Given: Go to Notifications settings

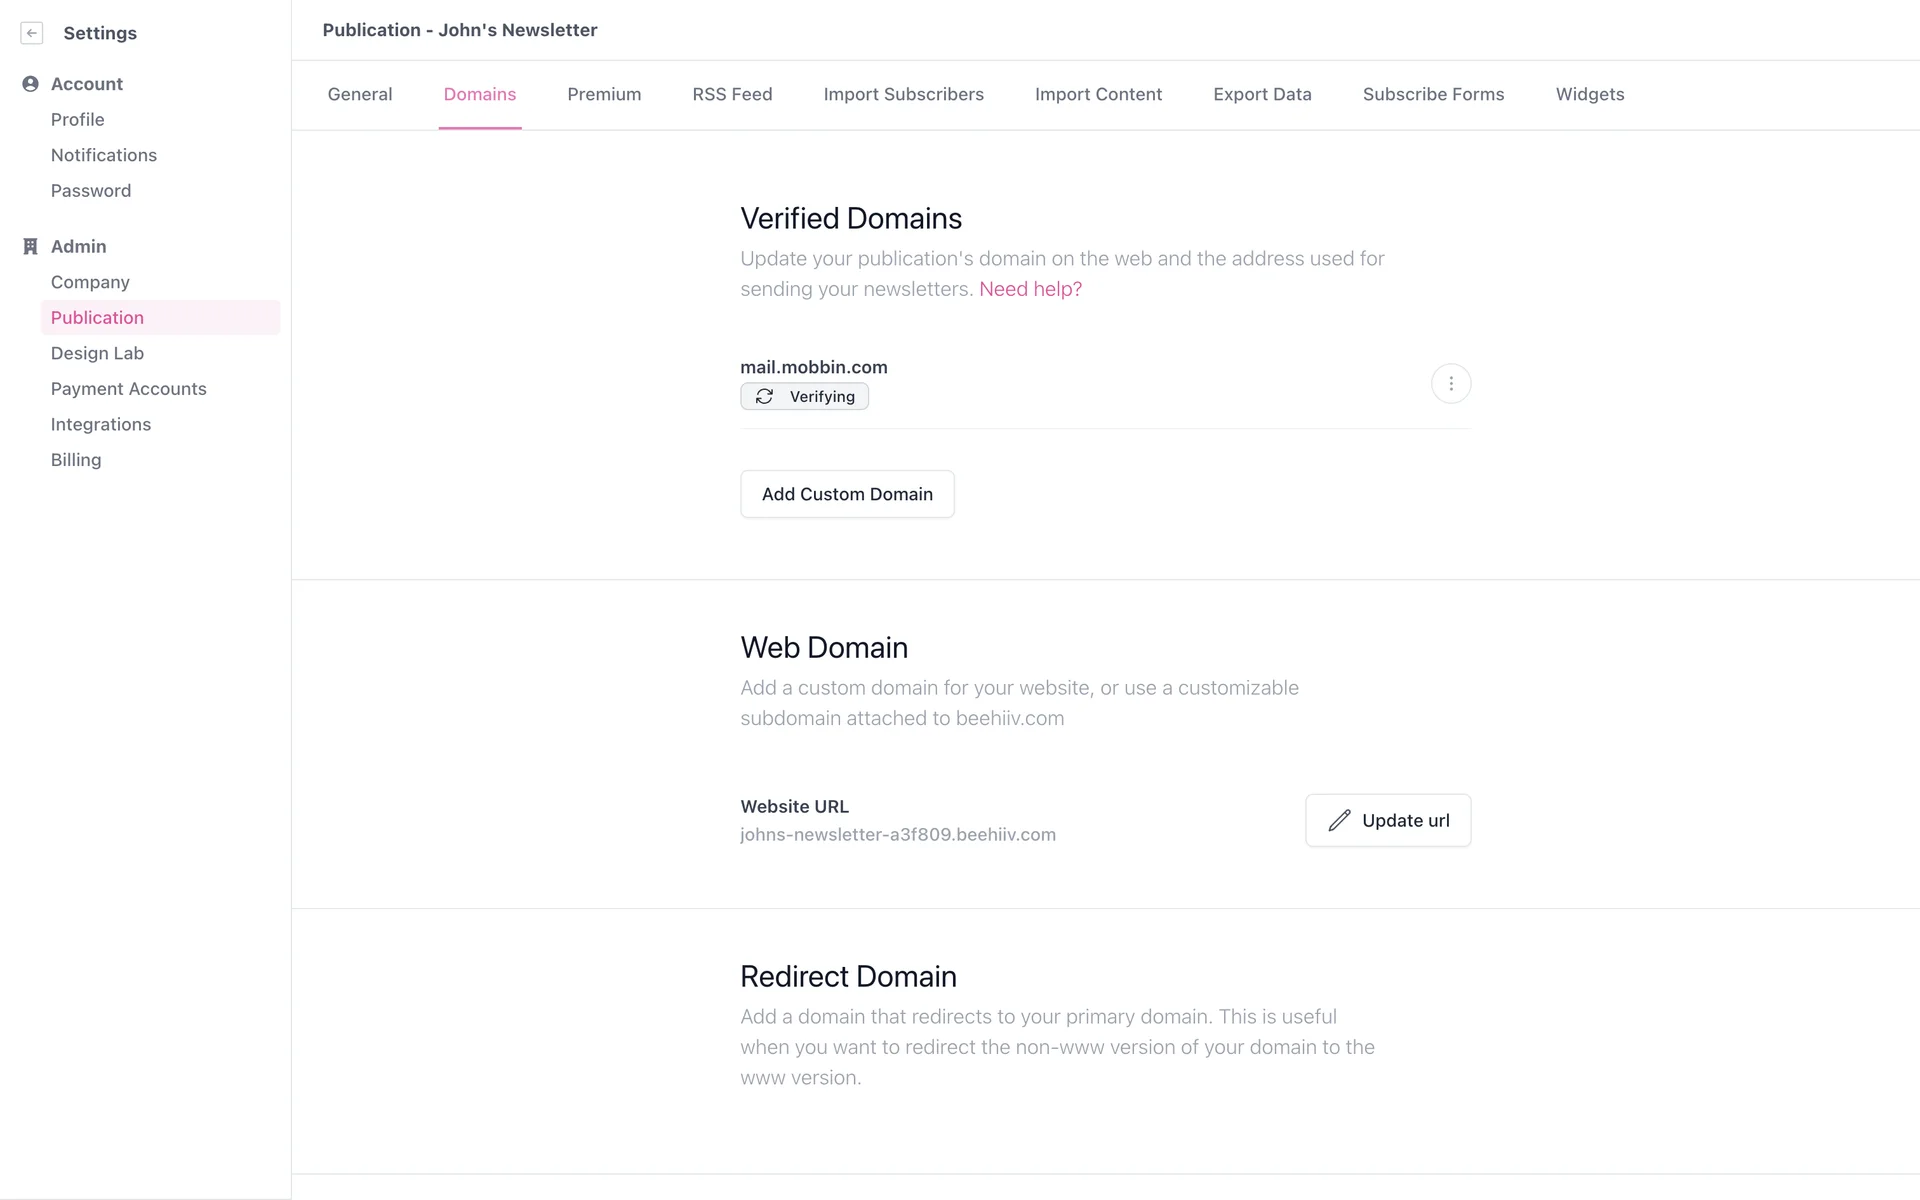Looking at the screenshot, I should coord(104,156).
